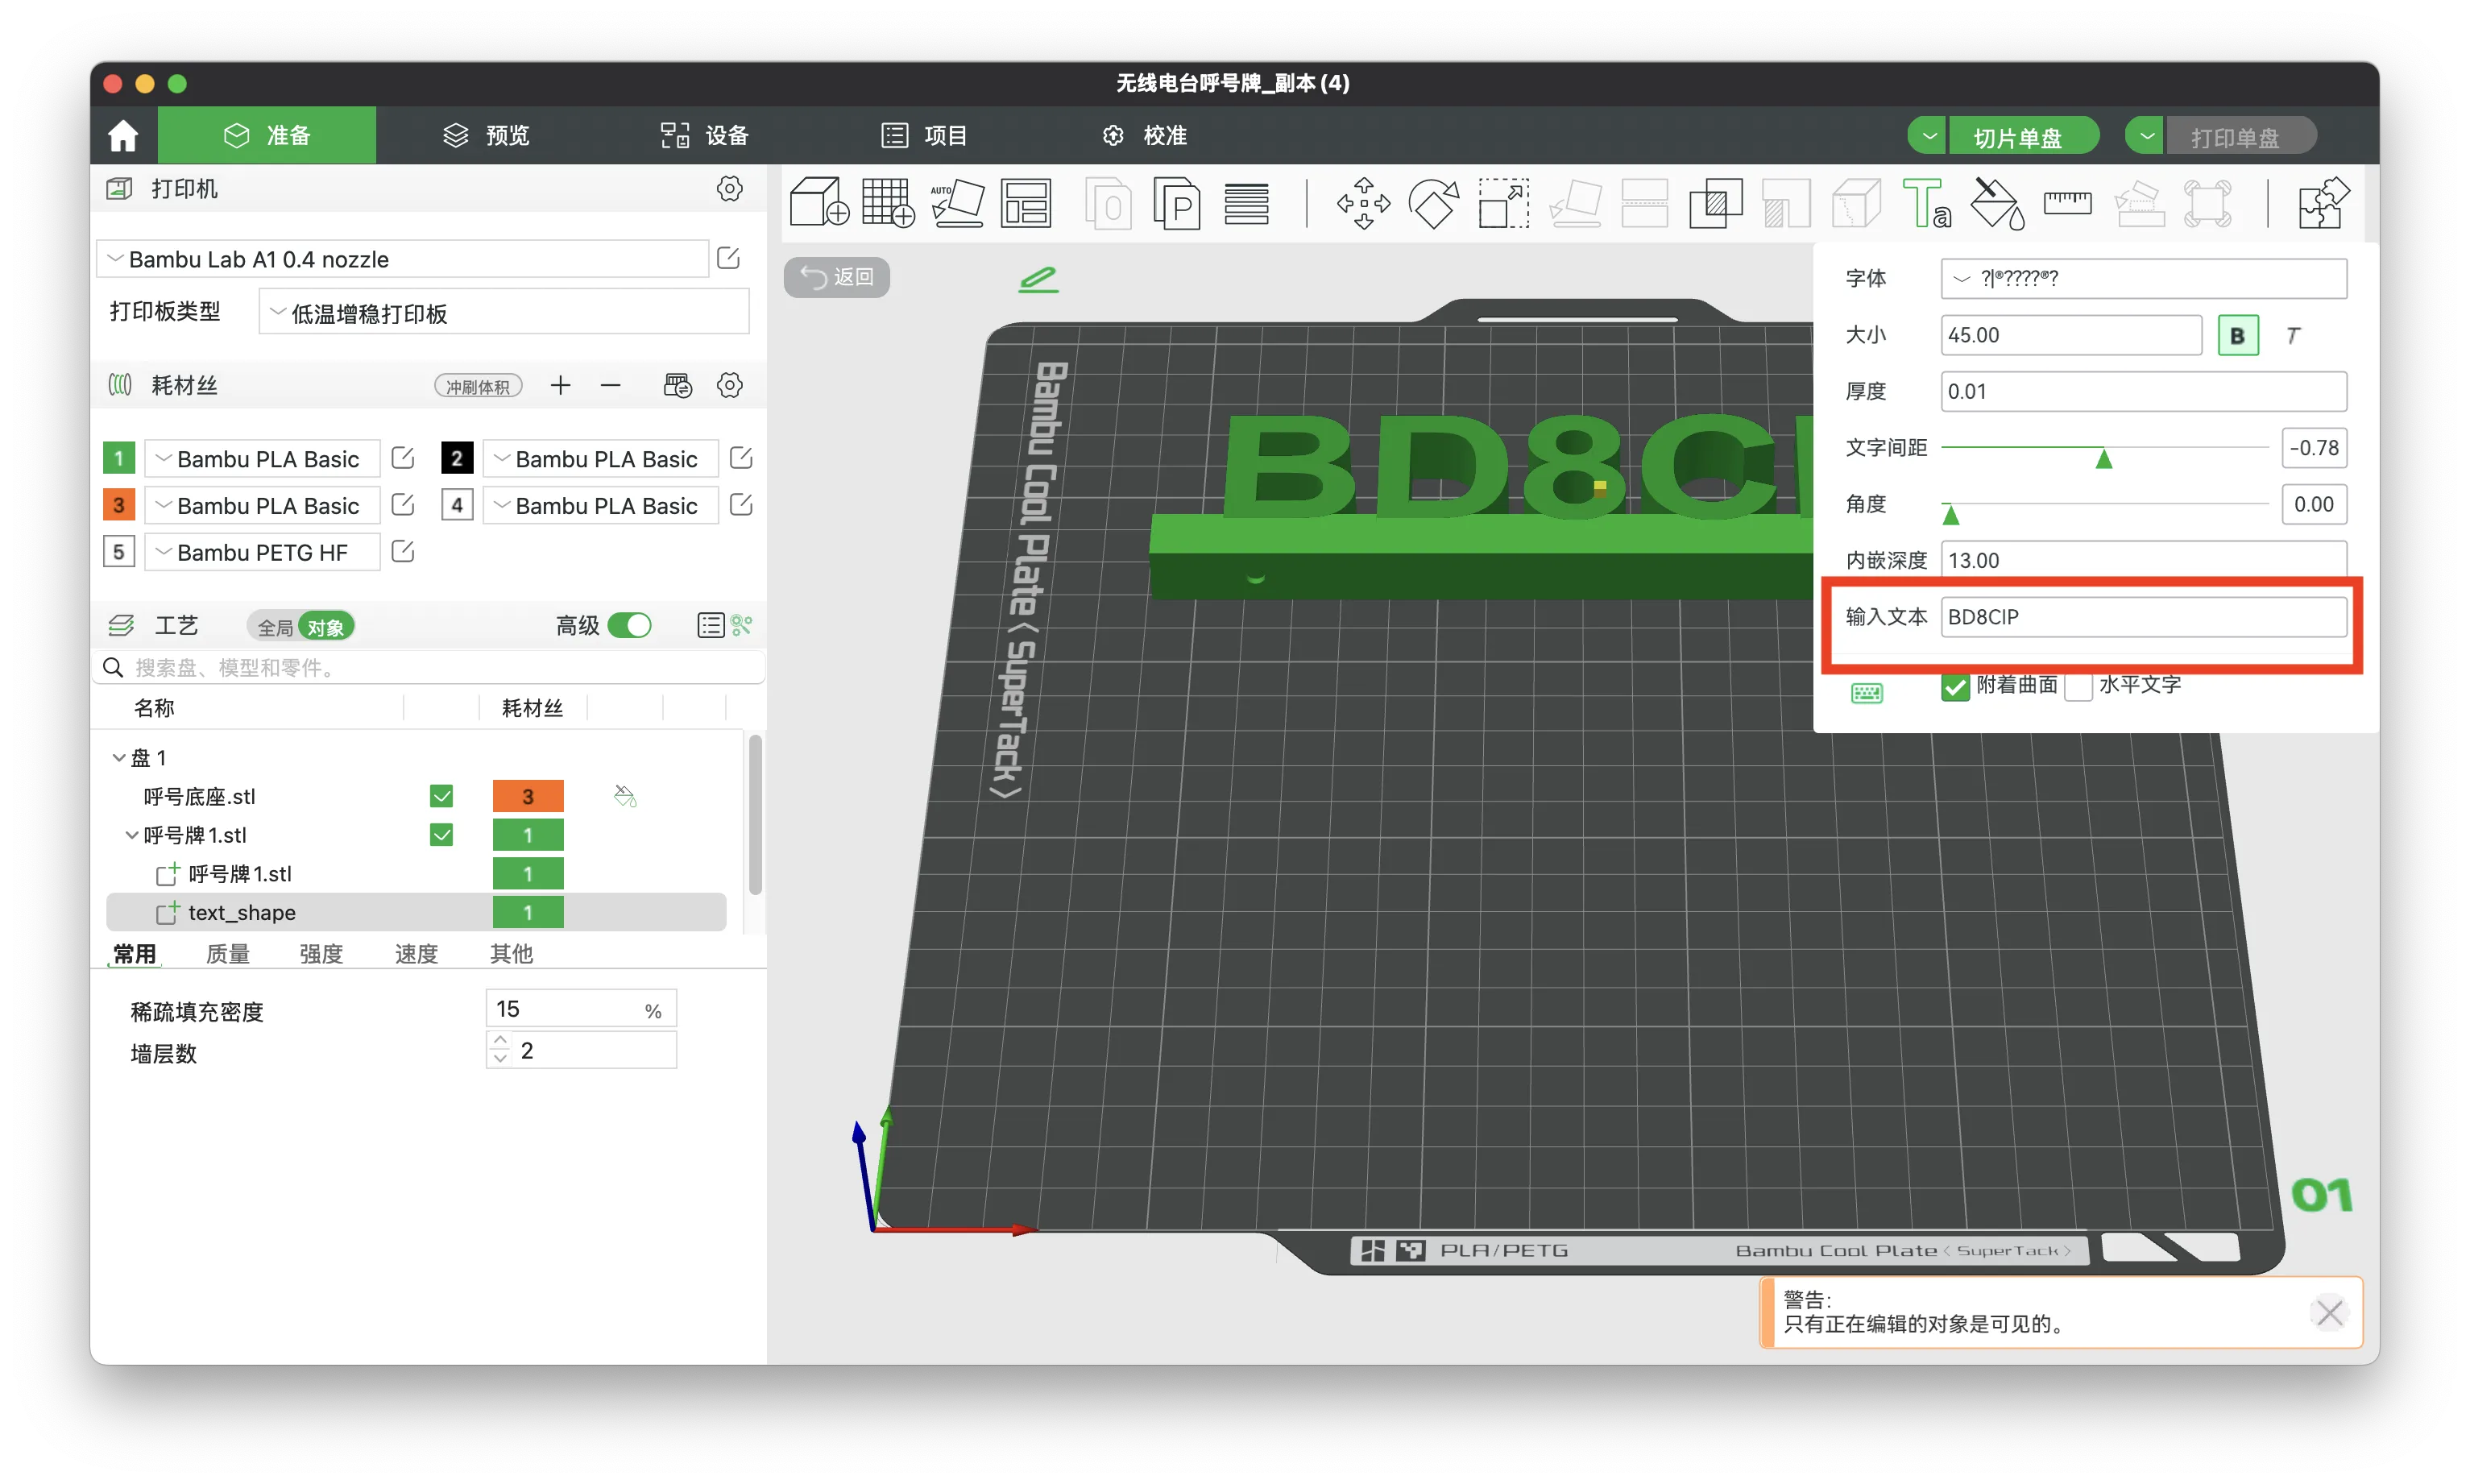This screenshot has width=2470, height=1484.
Task: Click the Add model cube icon
Action: click(819, 203)
